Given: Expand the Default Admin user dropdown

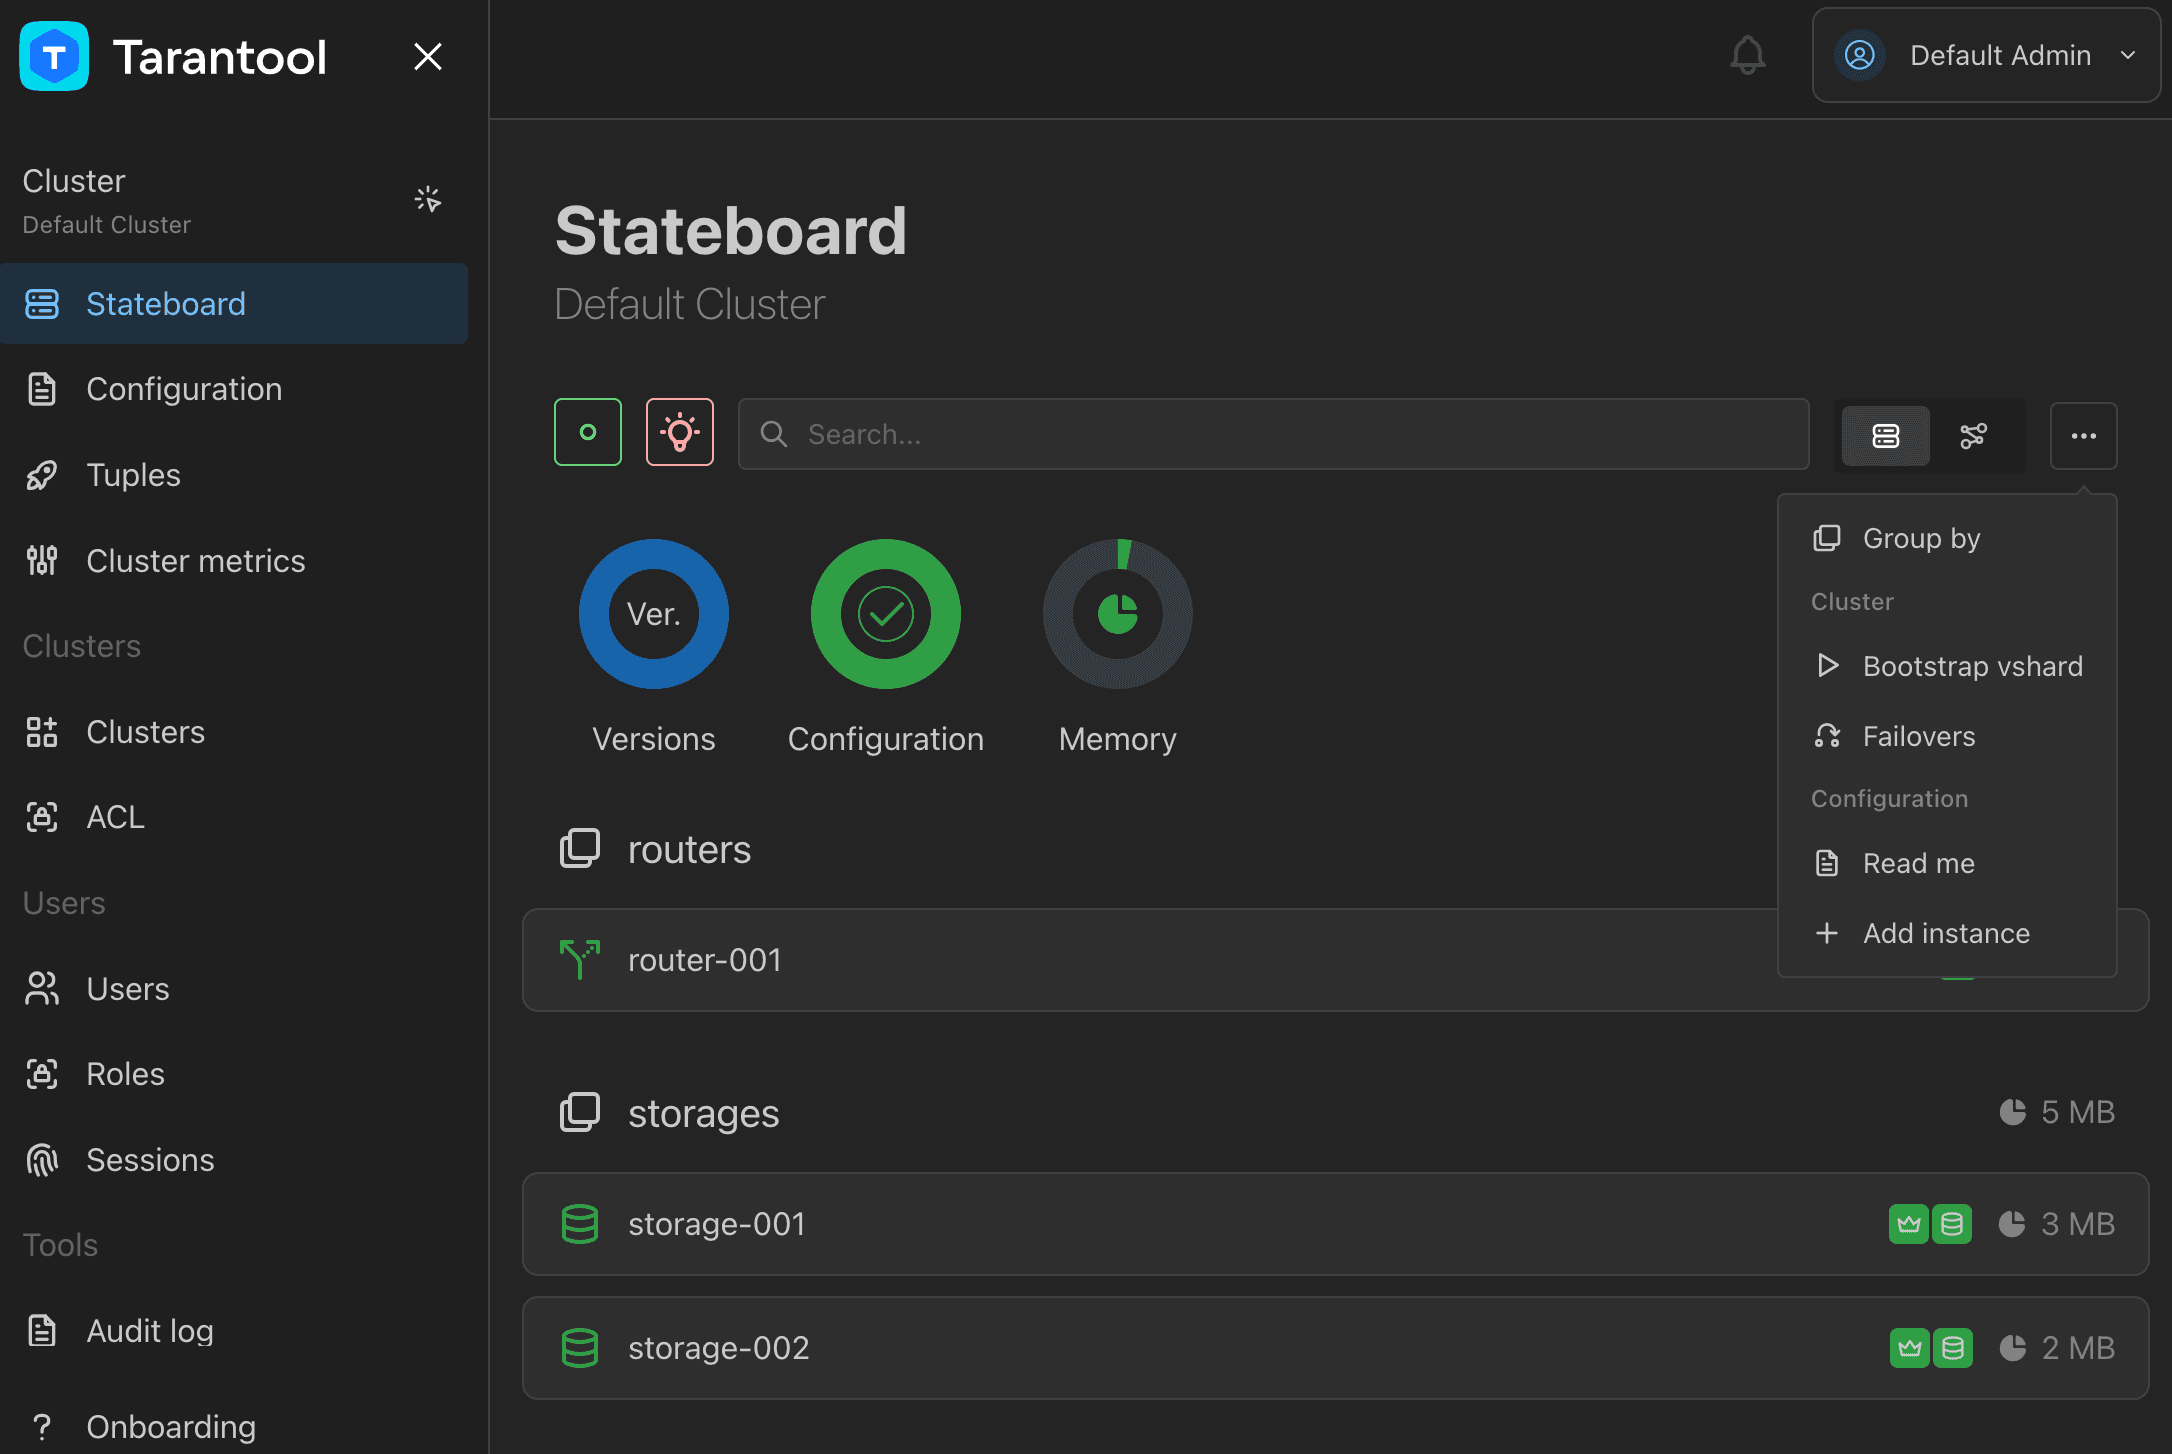Looking at the screenshot, I should click(1986, 55).
